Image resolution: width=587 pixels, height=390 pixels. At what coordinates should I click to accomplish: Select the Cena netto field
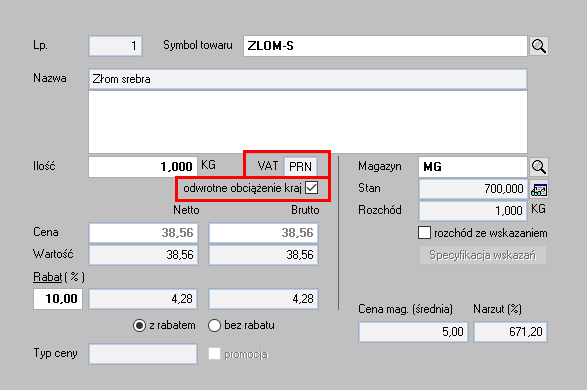click(143, 232)
